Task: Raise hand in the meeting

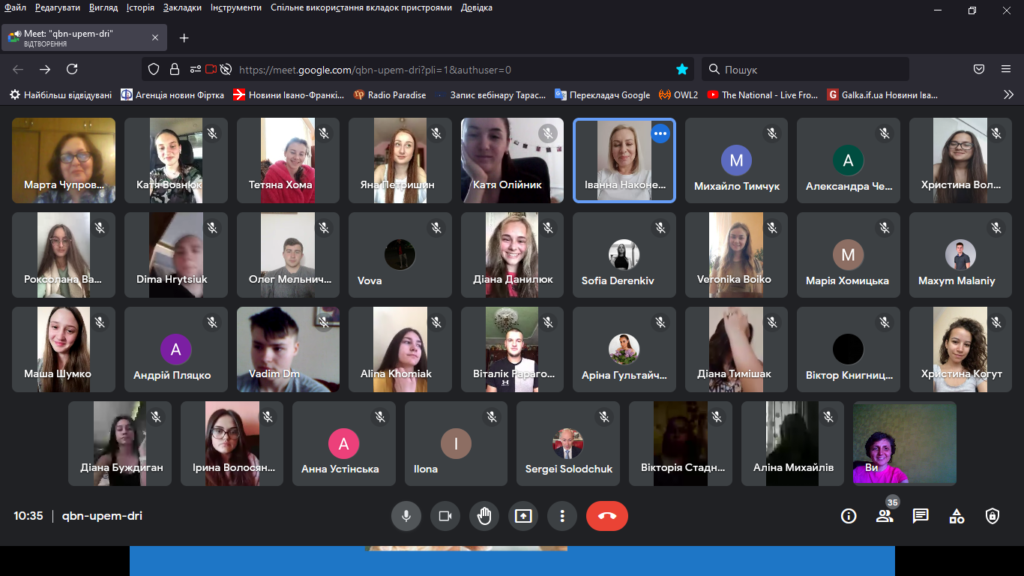Action: (484, 516)
